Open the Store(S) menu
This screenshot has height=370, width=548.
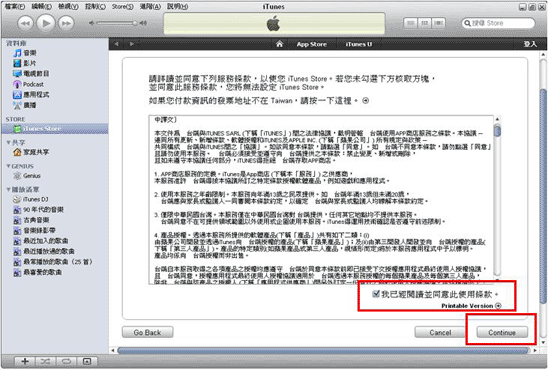123,7
